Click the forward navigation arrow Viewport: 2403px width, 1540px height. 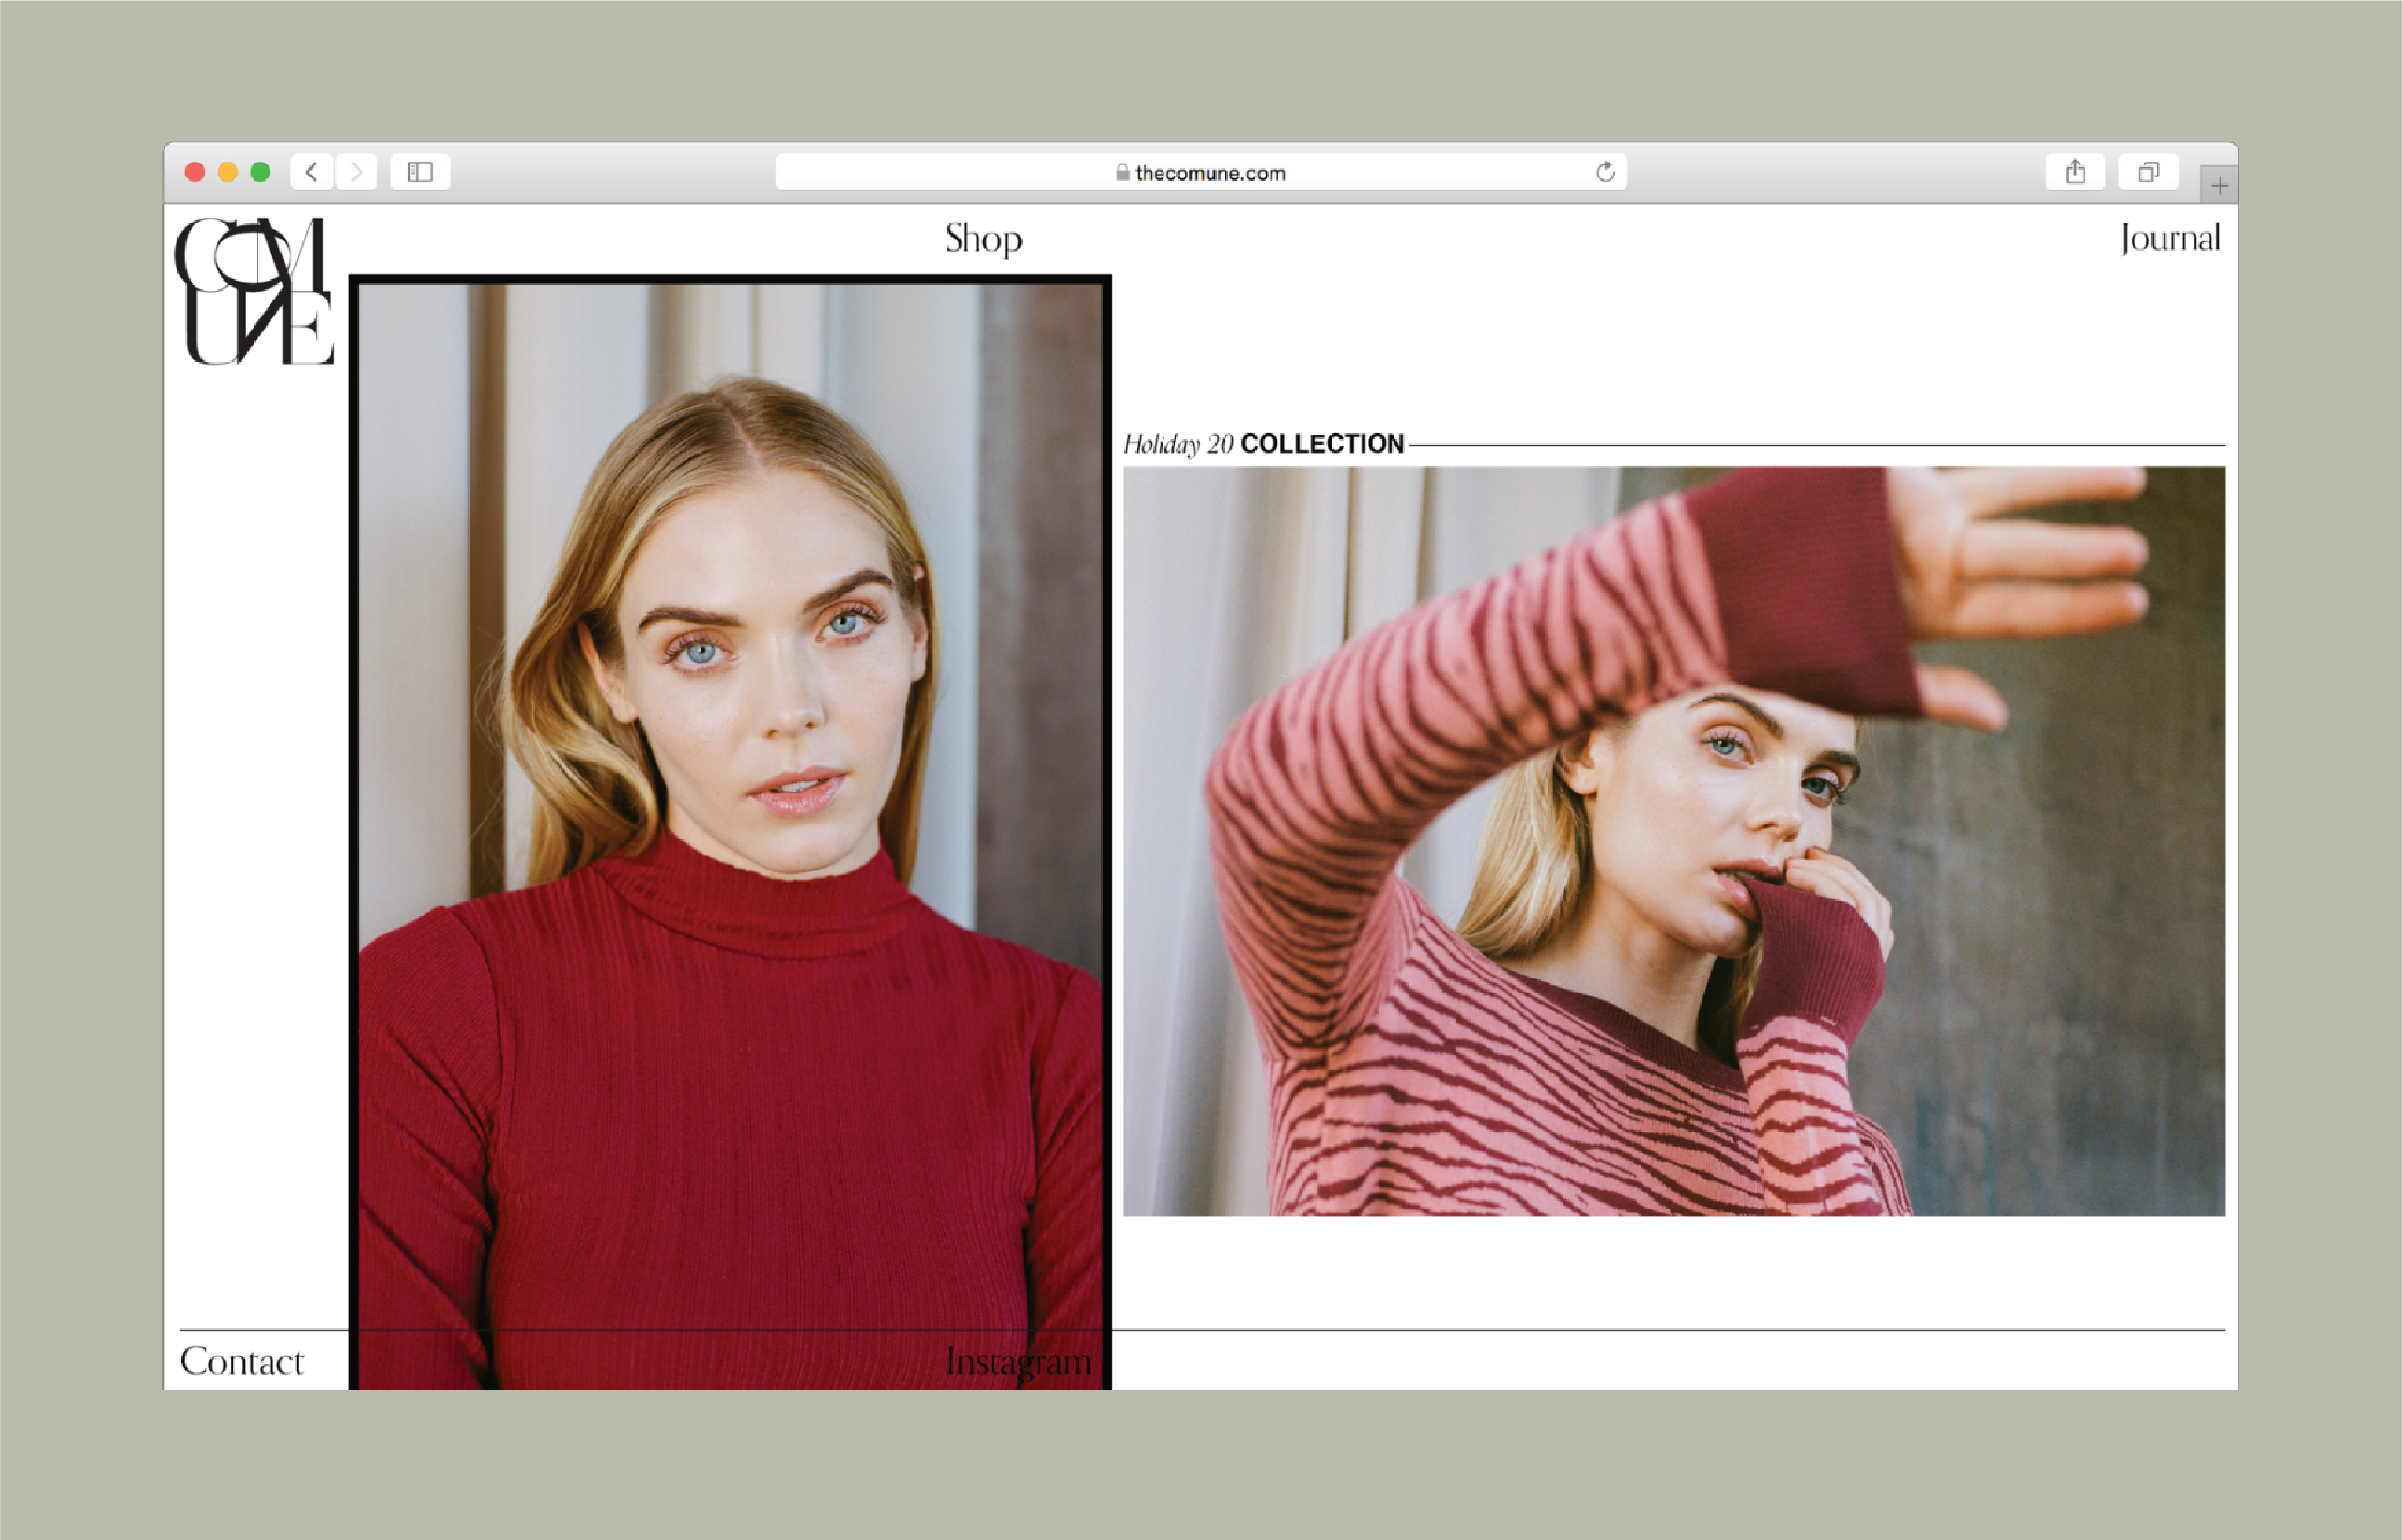click(x=357, y=172)
